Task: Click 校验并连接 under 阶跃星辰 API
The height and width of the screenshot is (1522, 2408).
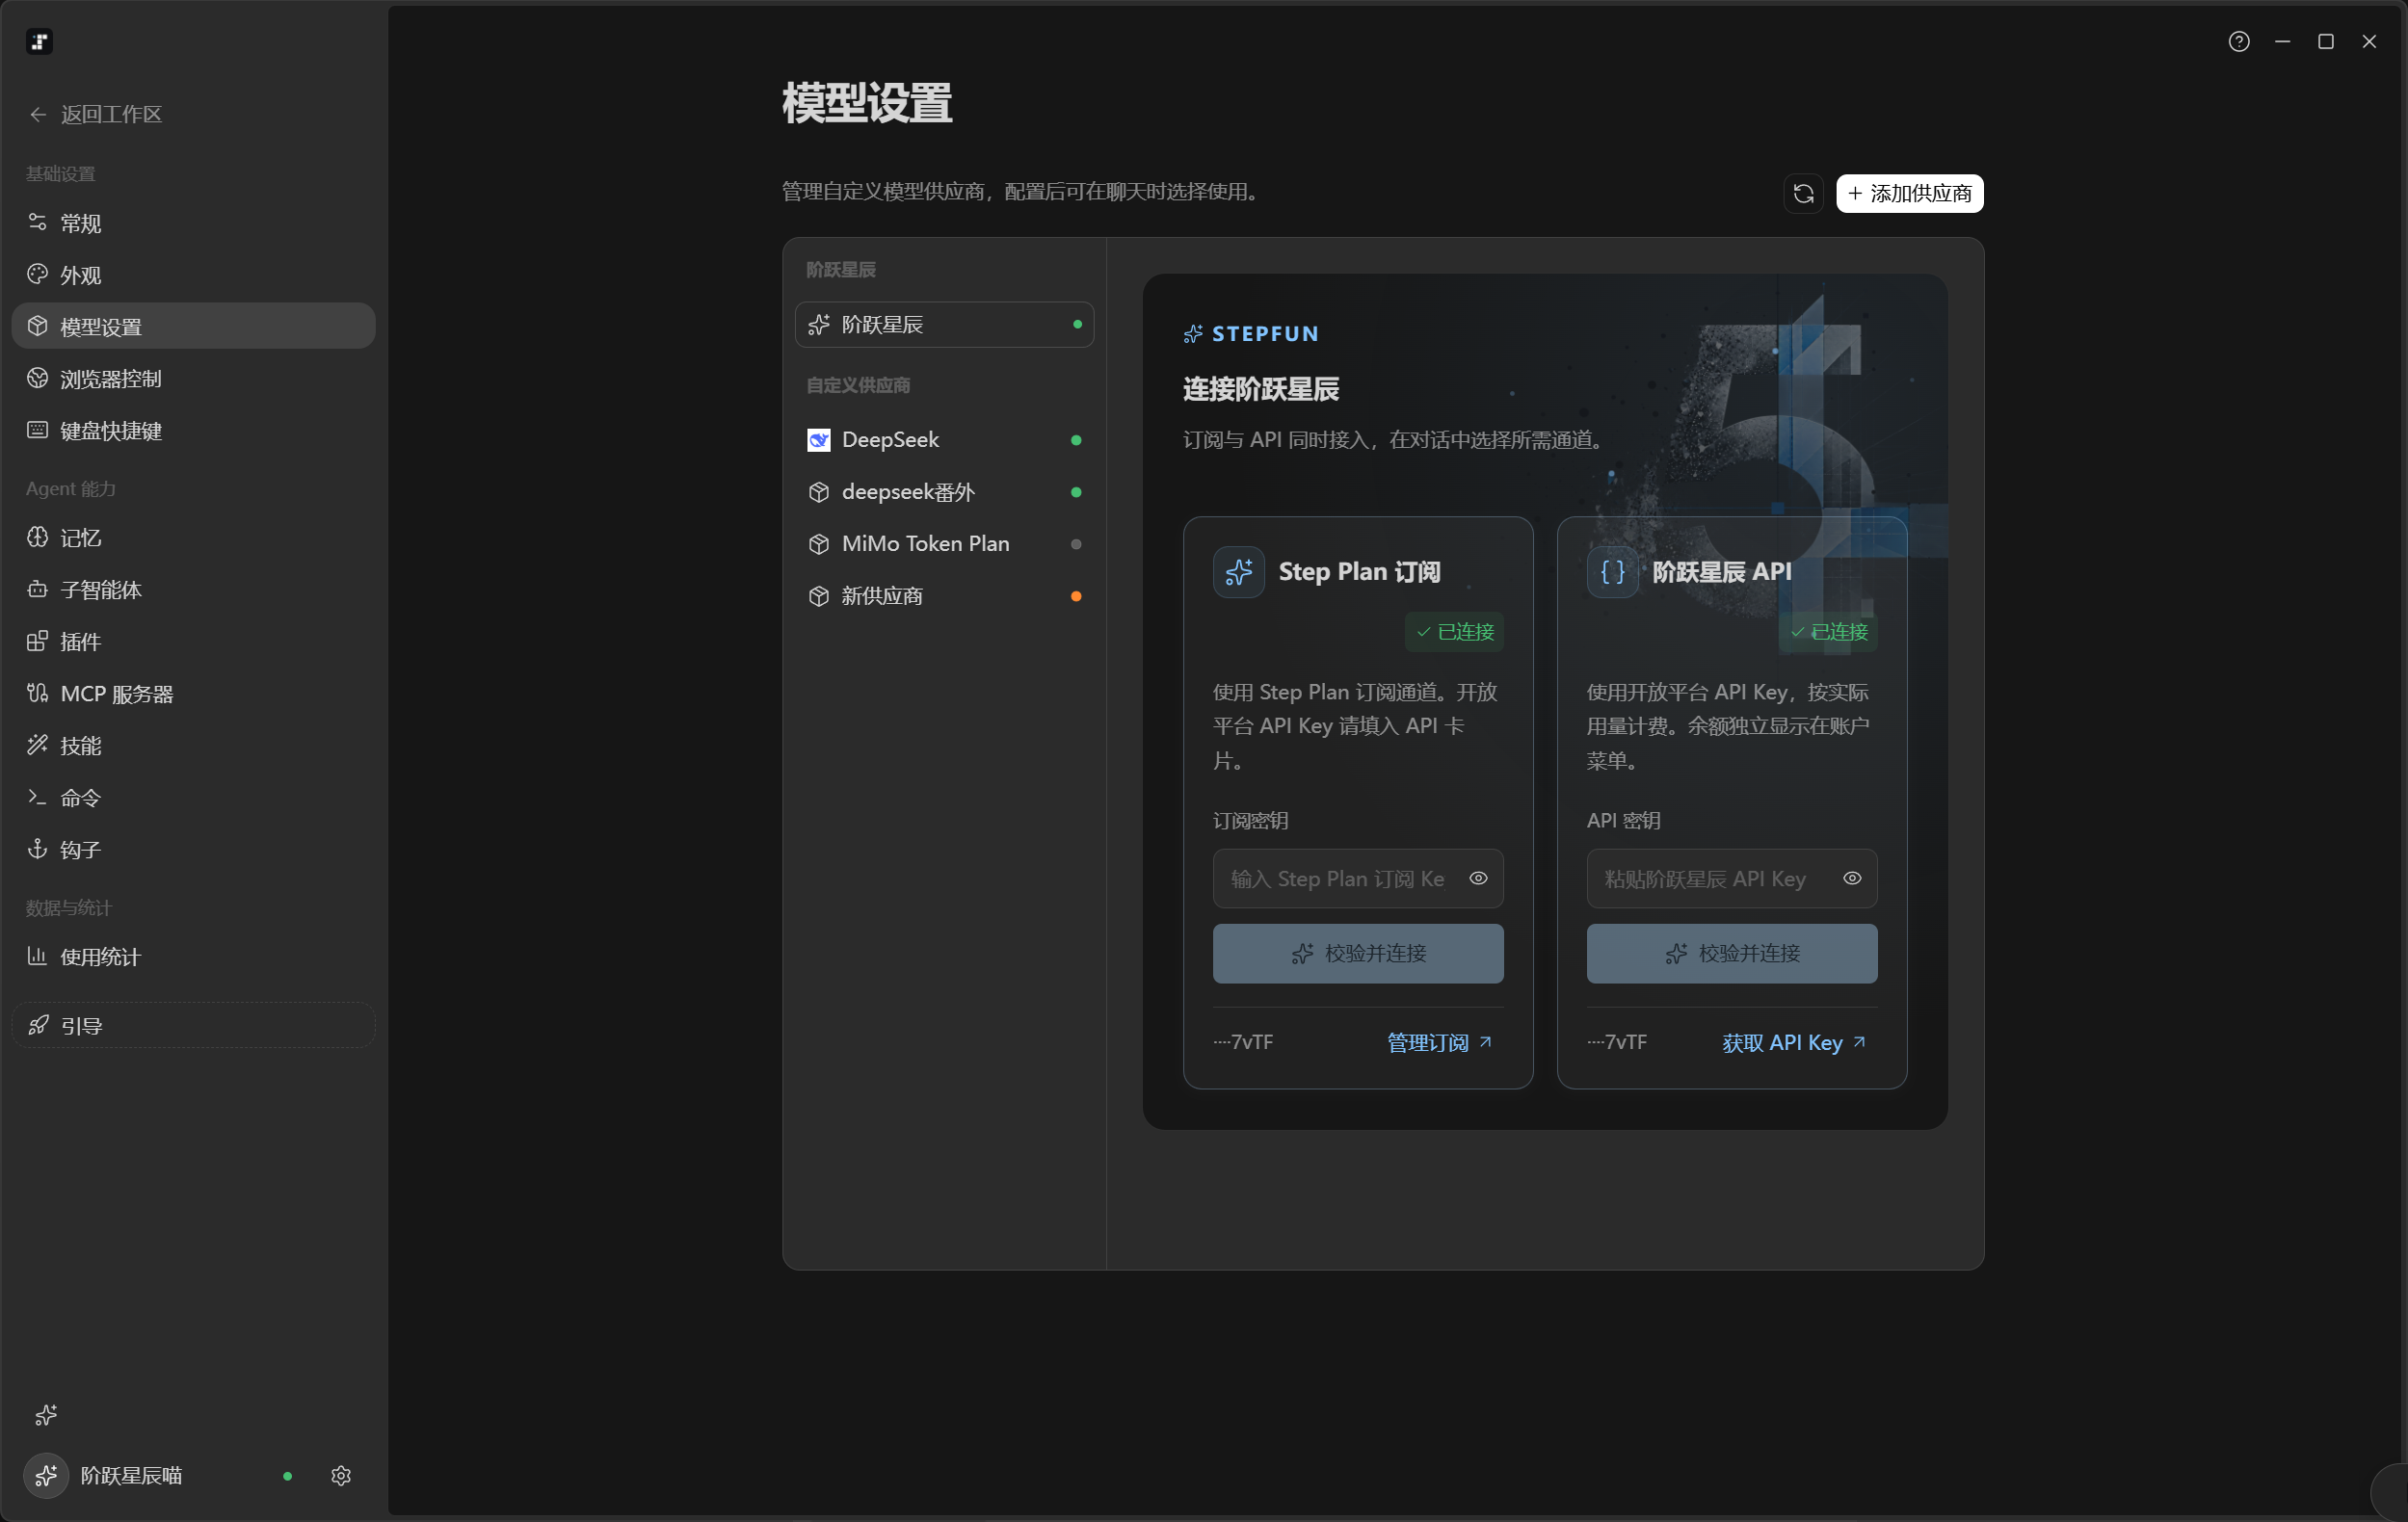Action: 1731,953
